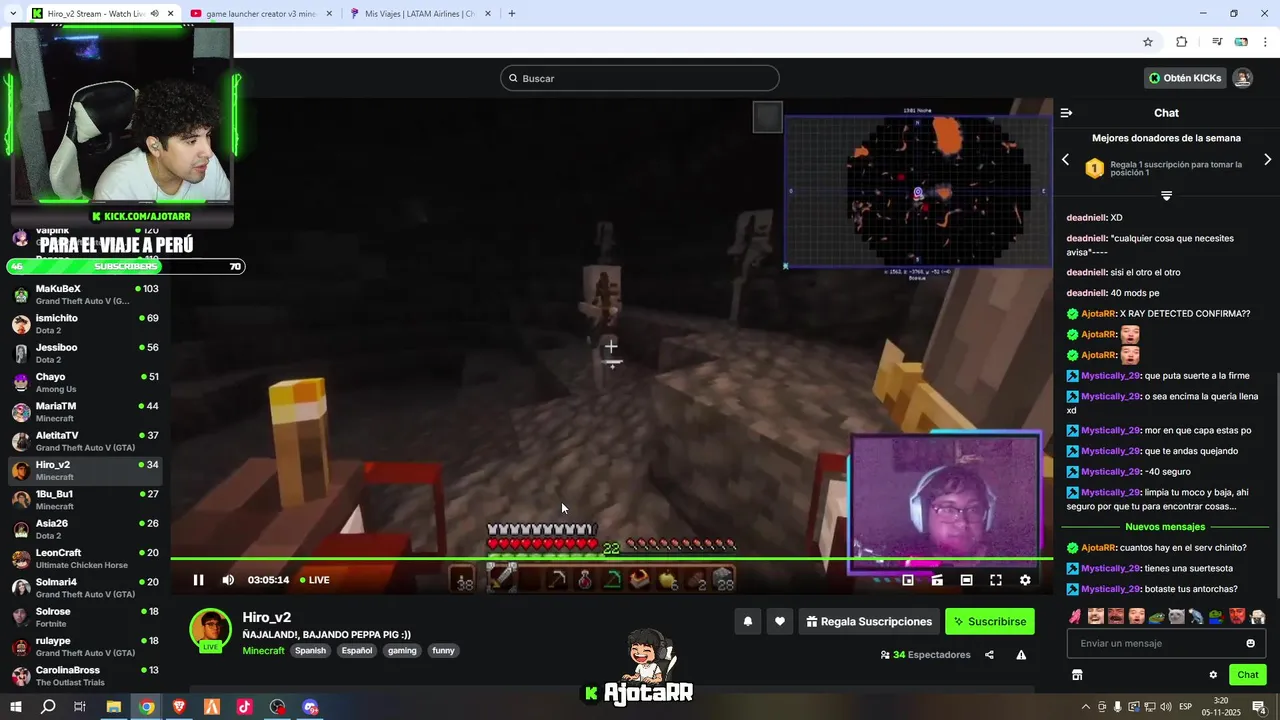The height and width of the screenshot is (720, 1280).
Task: Collapse the chat panel arrow icon
Action: pos(1066,113)
